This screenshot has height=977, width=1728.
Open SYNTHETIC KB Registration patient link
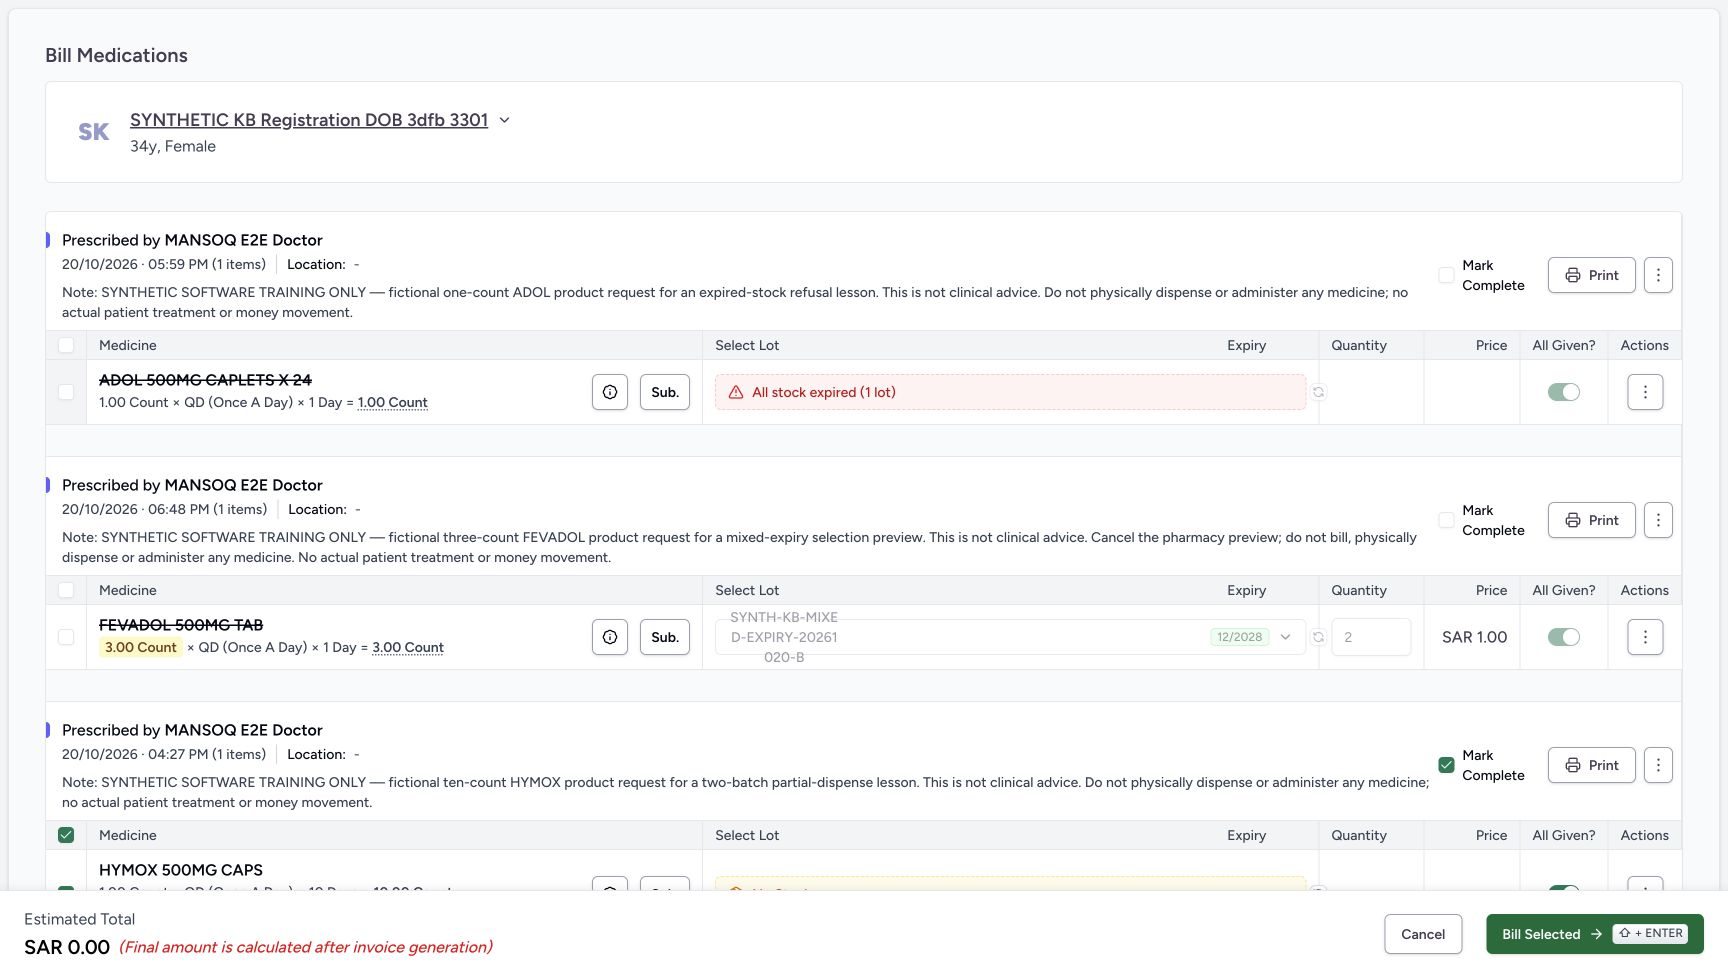[x=309, y=120]
